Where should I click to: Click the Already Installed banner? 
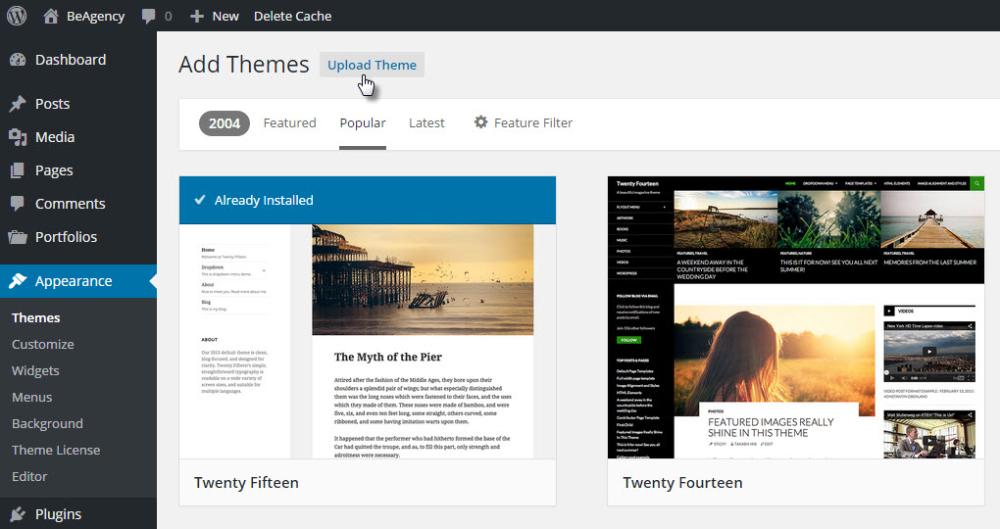tap(367, 200)
